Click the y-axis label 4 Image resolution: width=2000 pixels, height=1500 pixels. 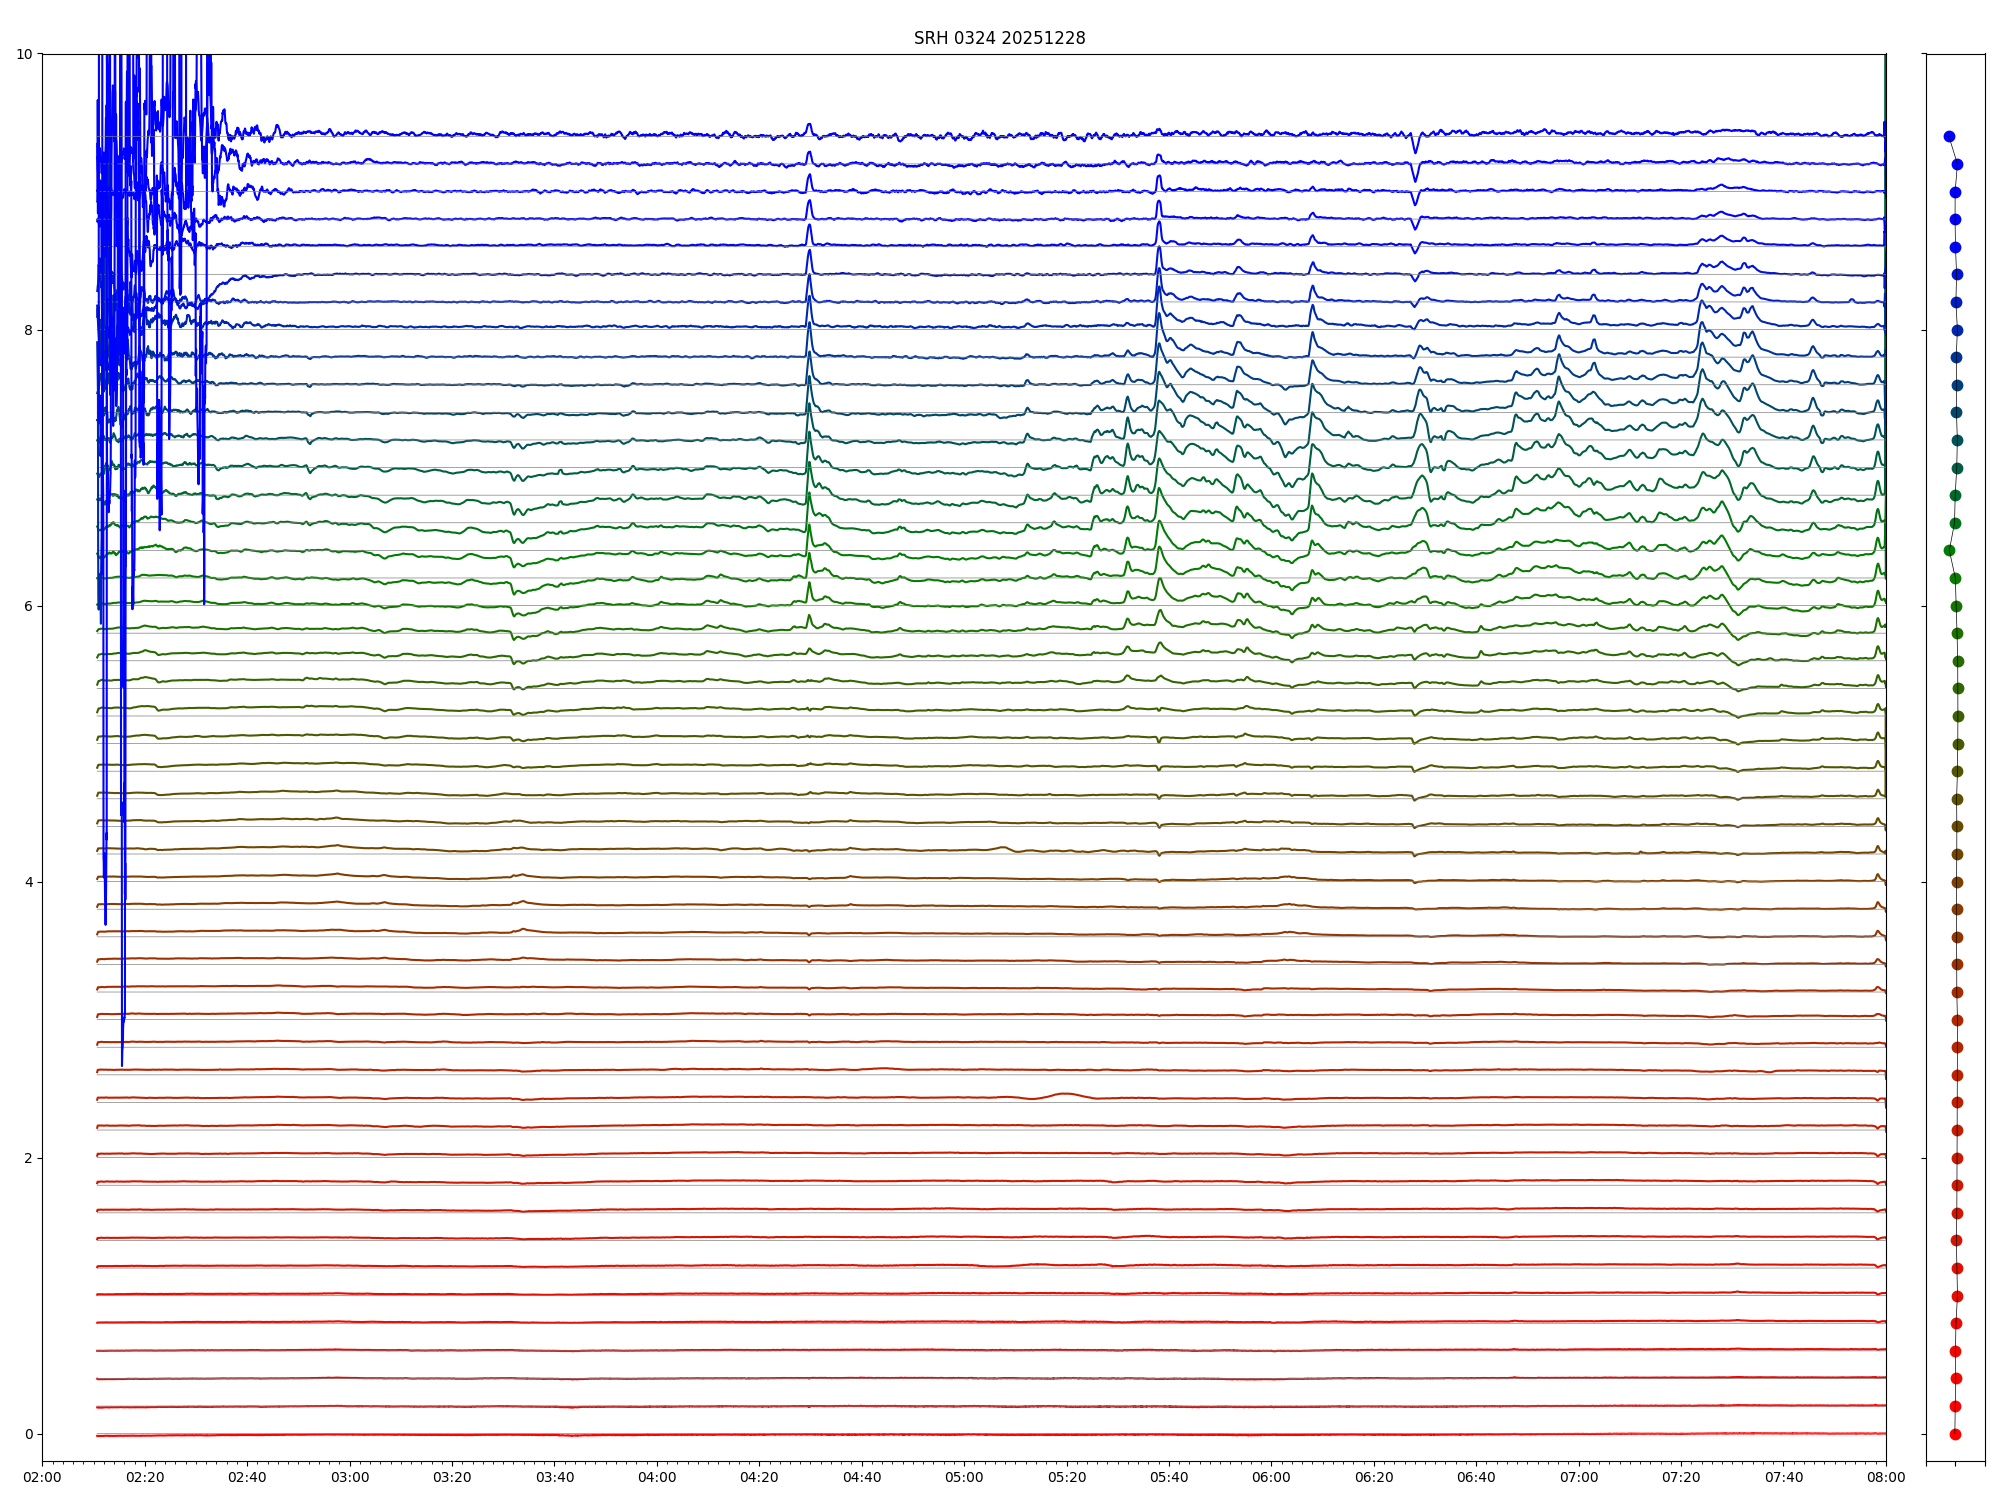tap(28, 883)
